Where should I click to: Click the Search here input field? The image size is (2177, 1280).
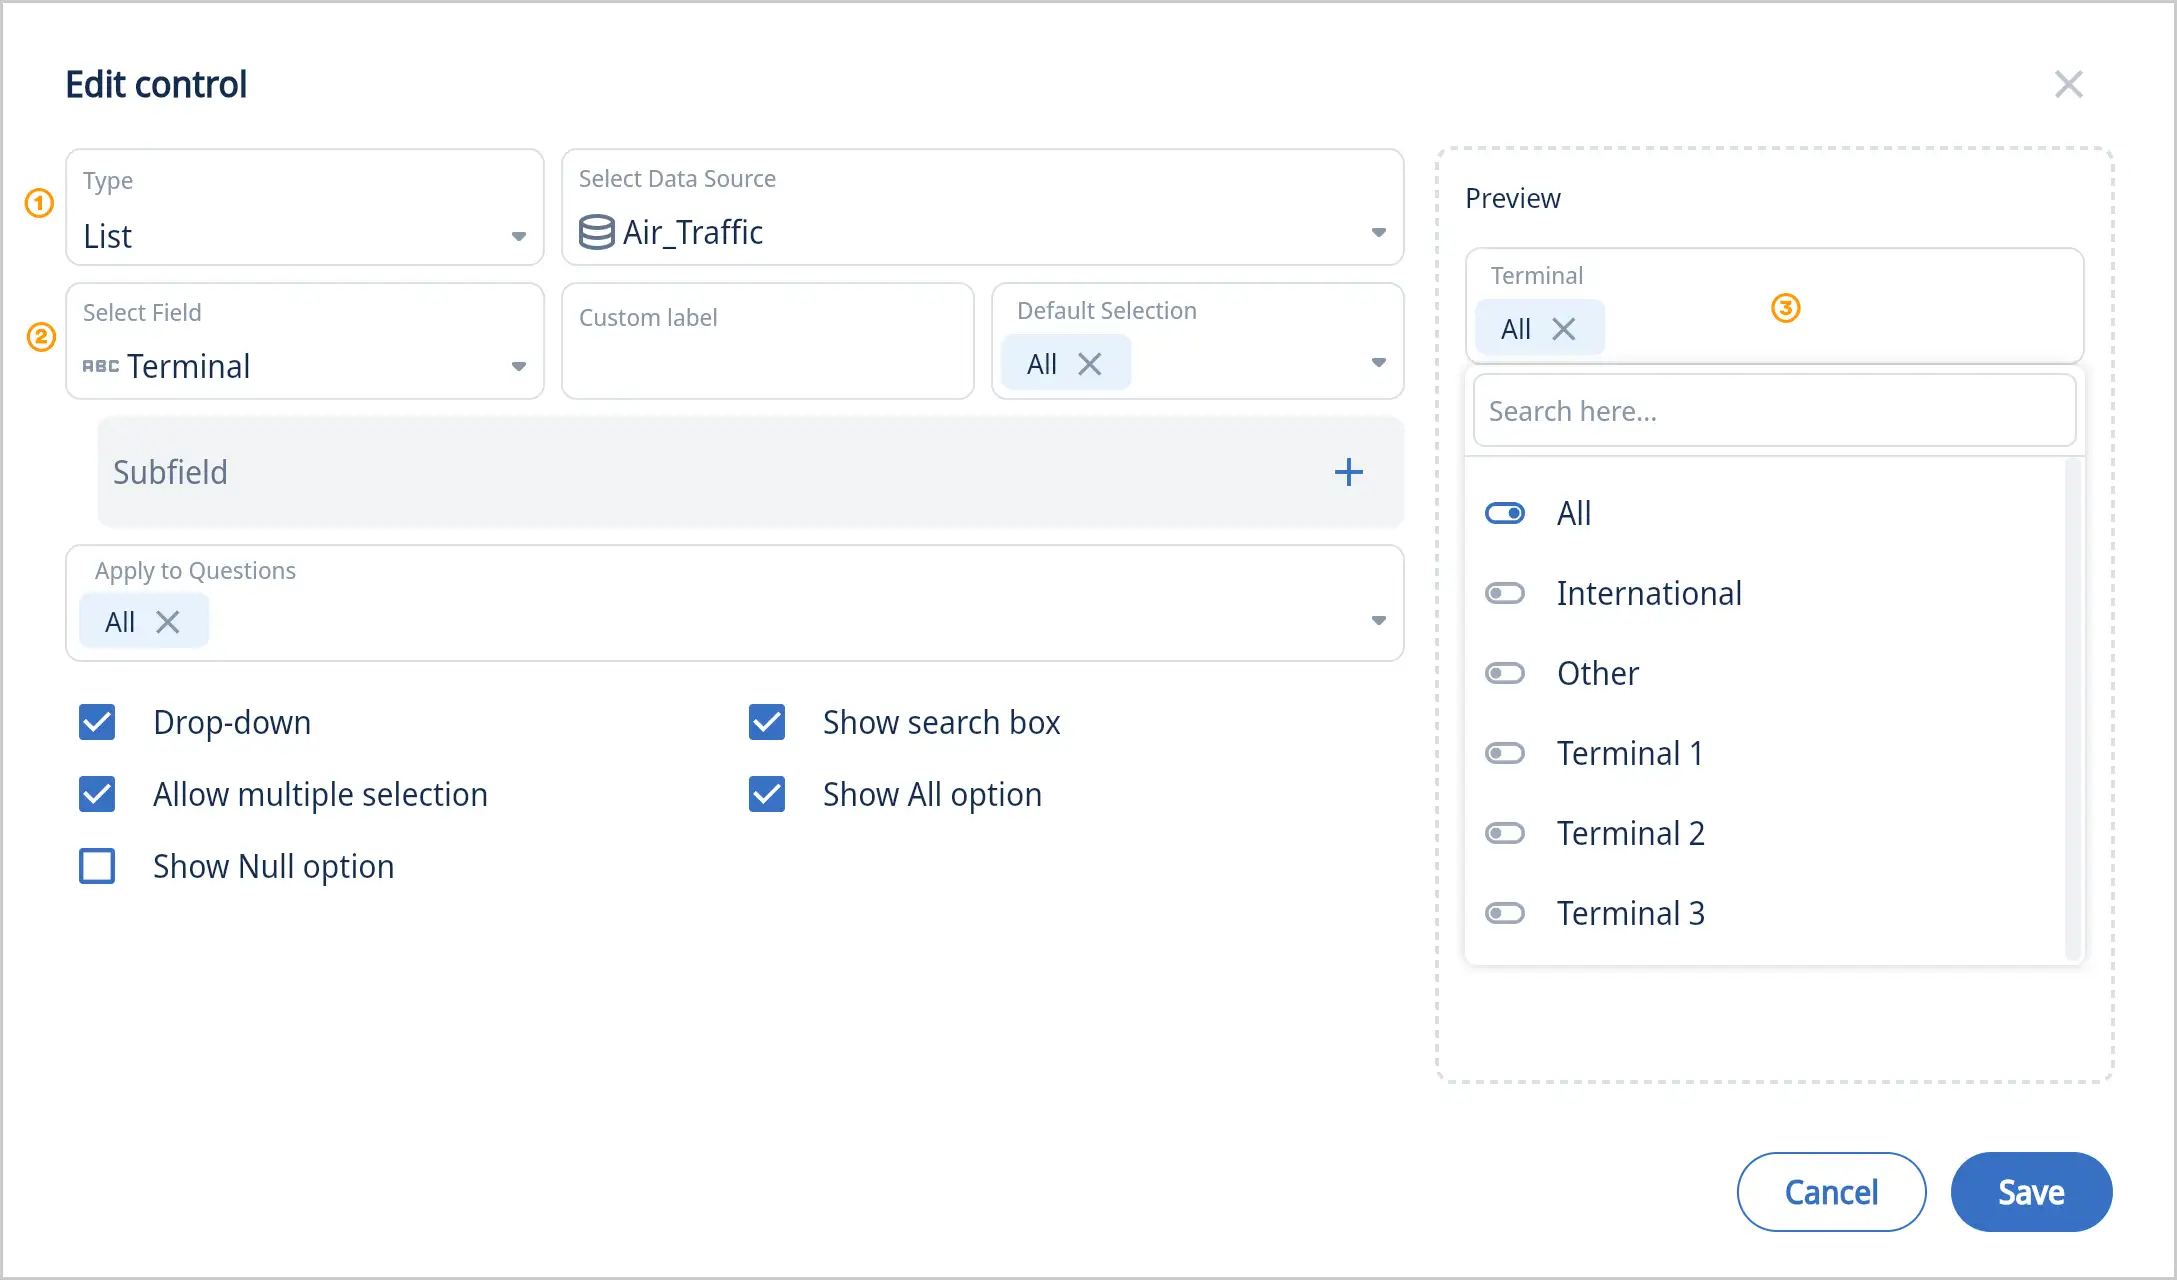tap(1774, 411)
